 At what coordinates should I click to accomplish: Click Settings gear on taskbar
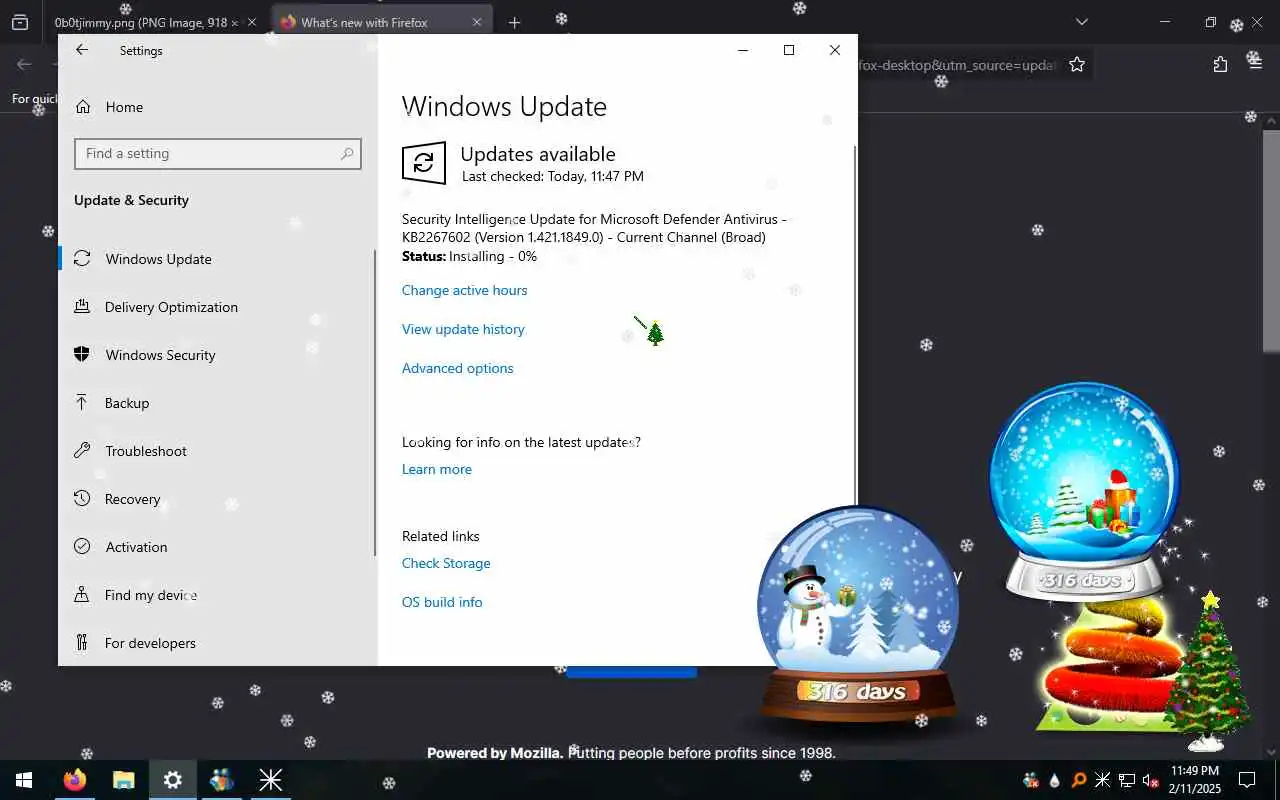coord(173,780)
